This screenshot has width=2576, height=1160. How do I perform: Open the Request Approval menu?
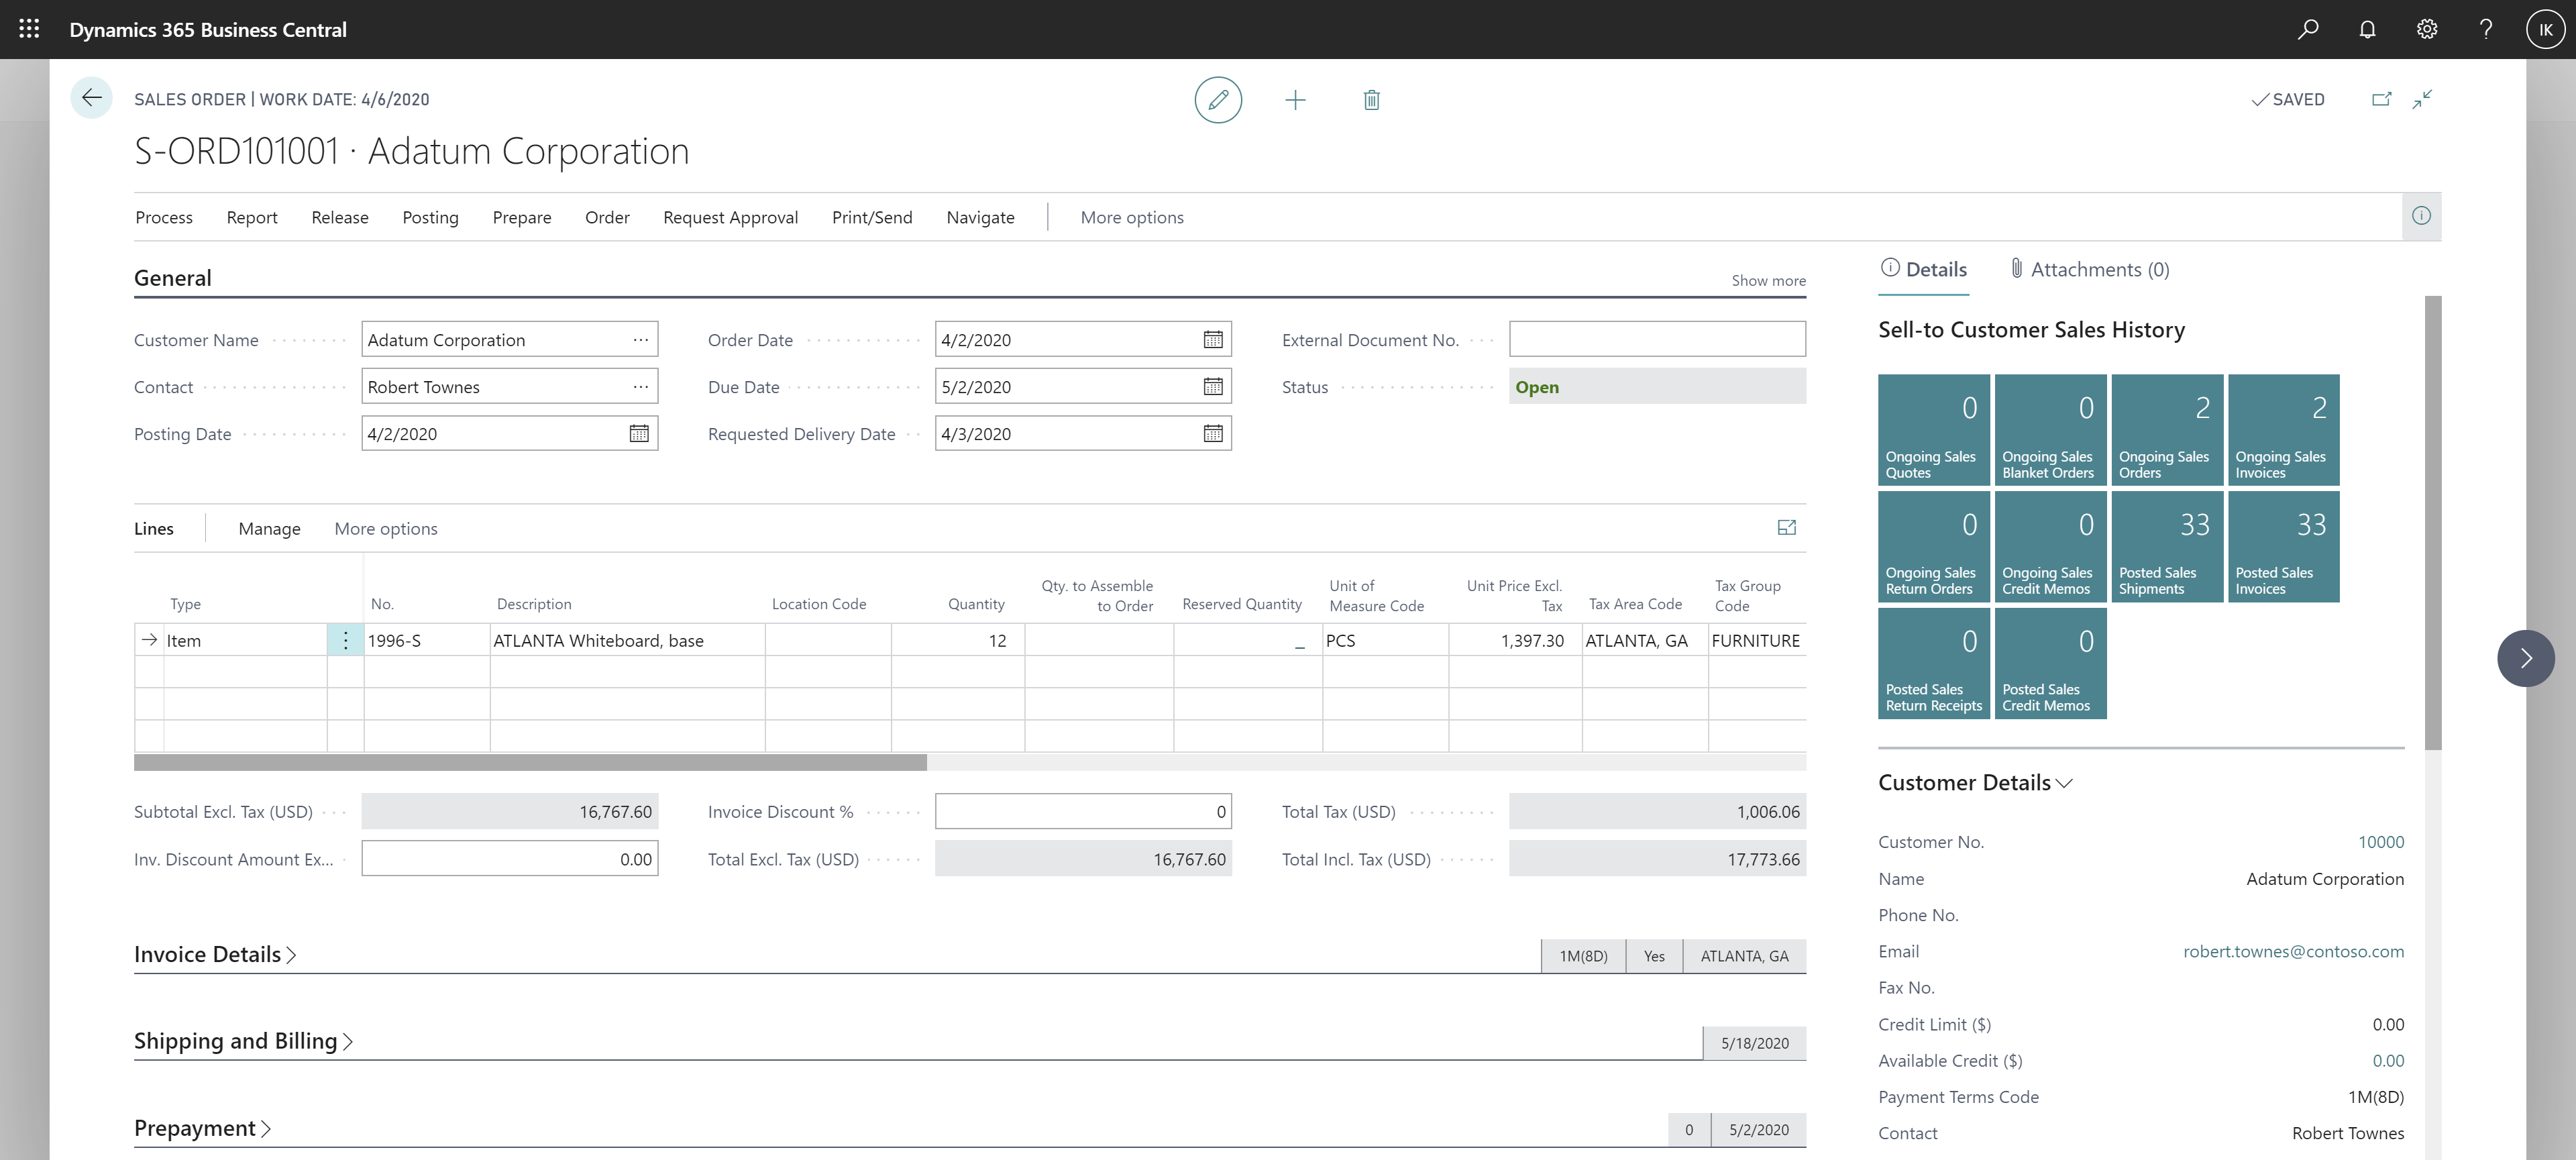(x=729, y=217)
